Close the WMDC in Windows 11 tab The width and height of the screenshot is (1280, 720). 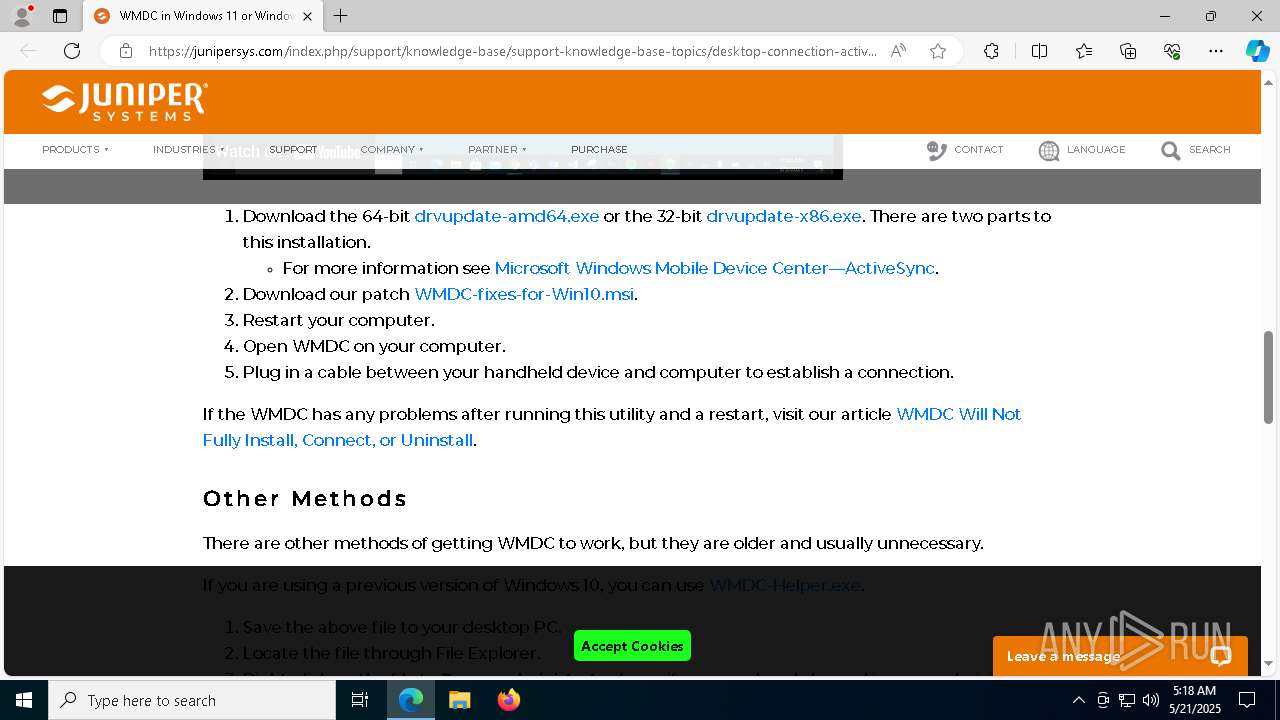pos(307,16)
